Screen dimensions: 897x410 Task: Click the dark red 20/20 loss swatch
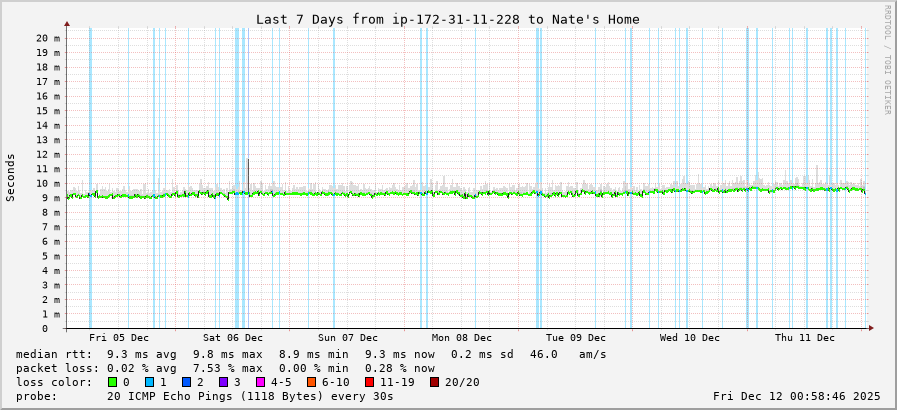(434, 382)
